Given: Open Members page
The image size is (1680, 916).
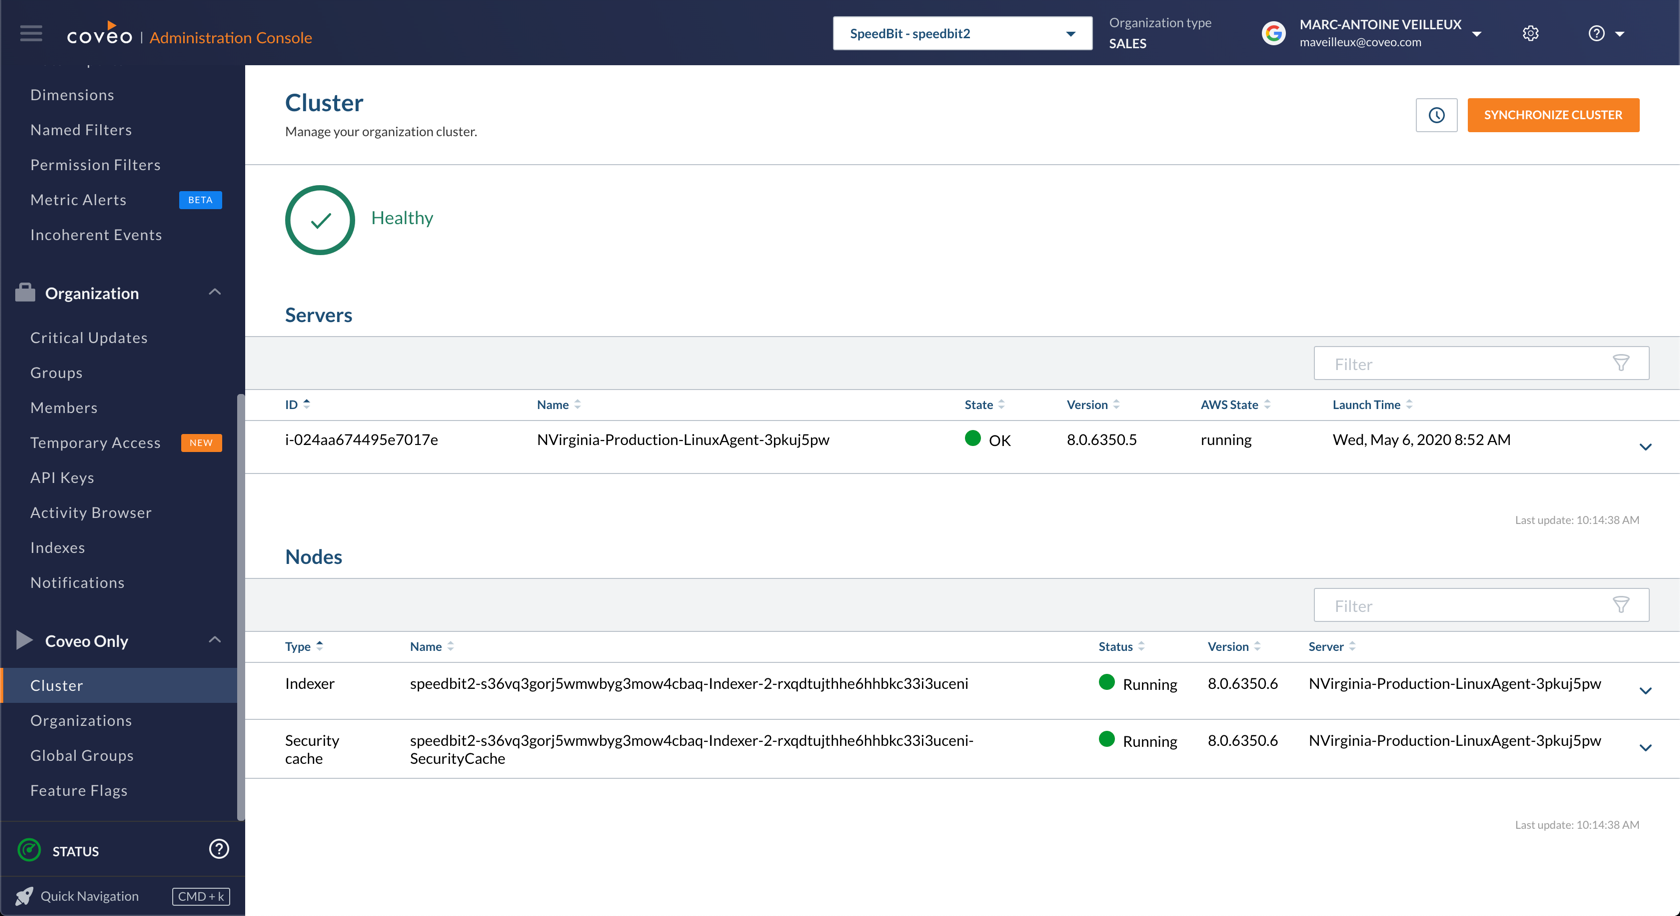Looking at the screenshot, I should [x=64, y=407].
